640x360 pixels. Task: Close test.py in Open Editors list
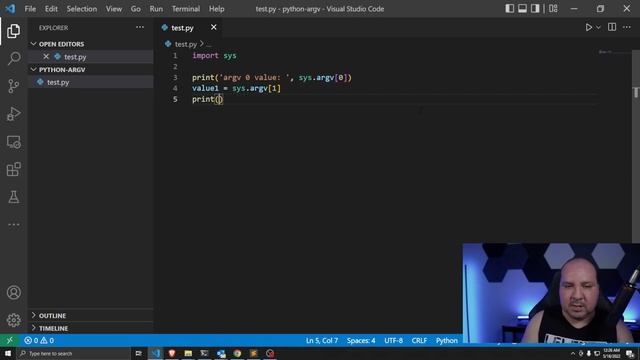(x=46, y=57)
